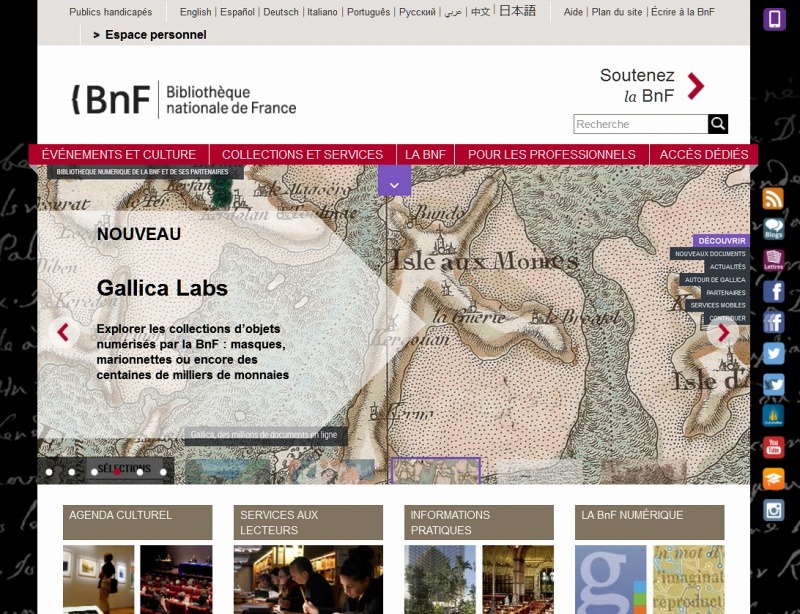This screenshot has height=614, width=800.
Task: Go to previous slide with left red arrow
Action: click(64, 332)
